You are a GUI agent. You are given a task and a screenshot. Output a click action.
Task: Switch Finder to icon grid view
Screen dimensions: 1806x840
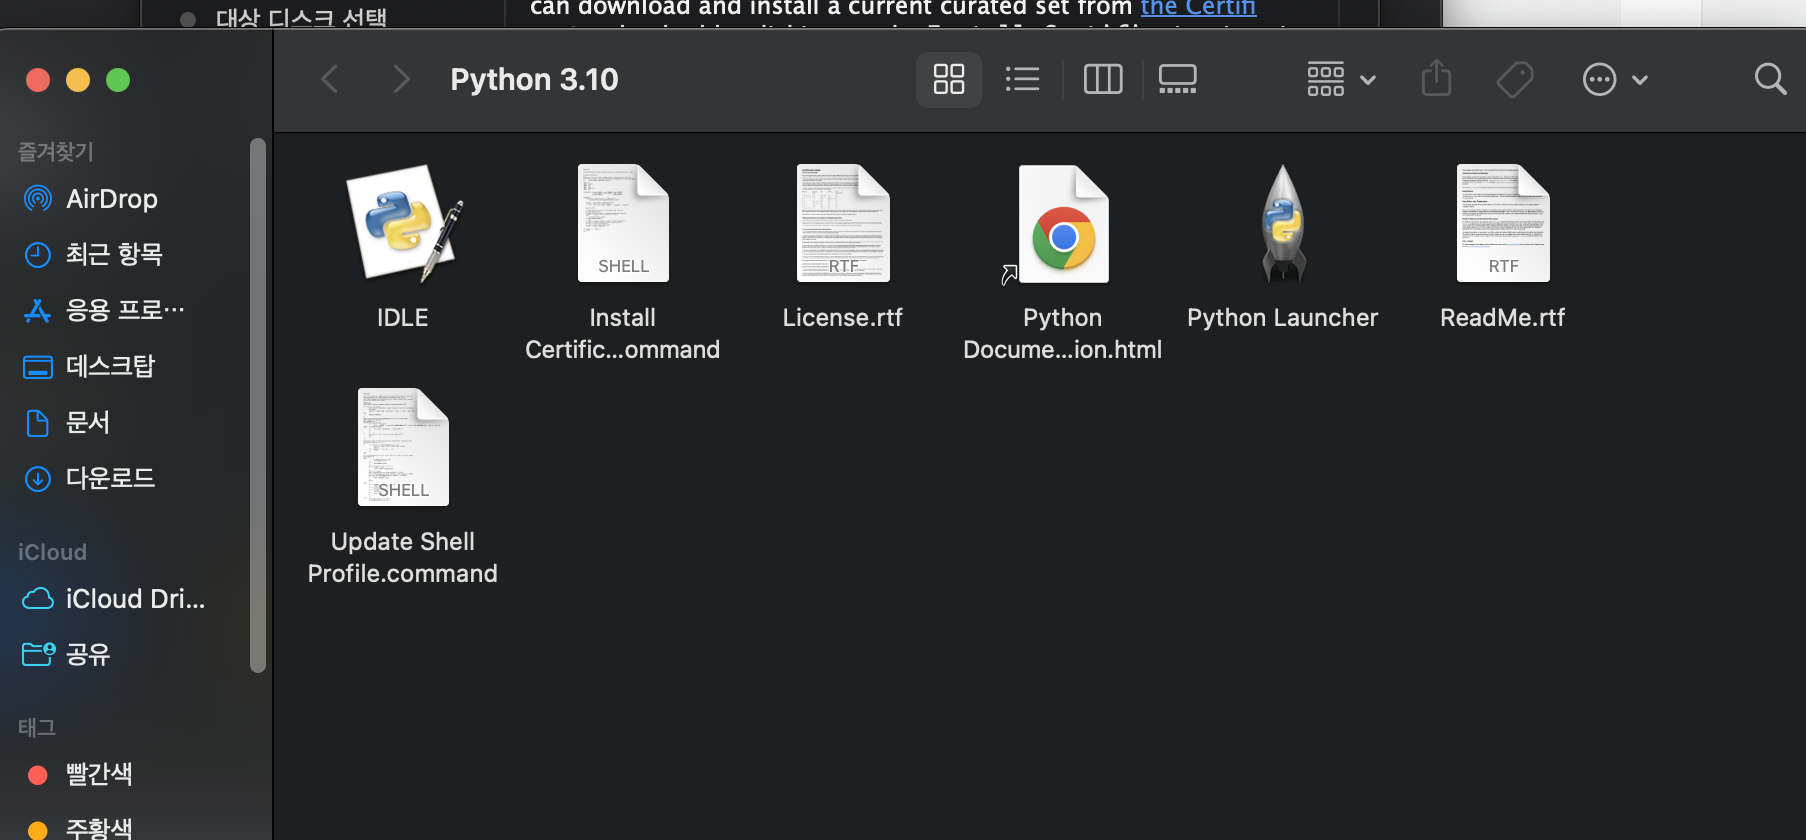[x=949, y=79]
